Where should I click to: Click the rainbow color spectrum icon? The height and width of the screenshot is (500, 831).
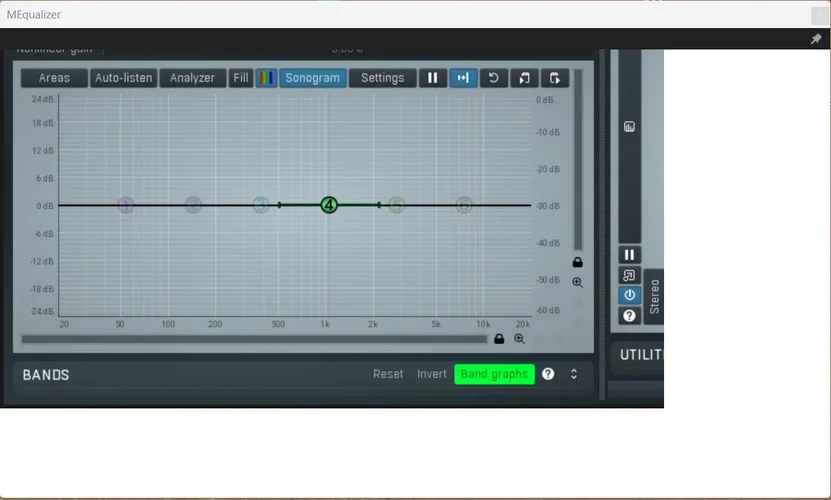[266, 78]
